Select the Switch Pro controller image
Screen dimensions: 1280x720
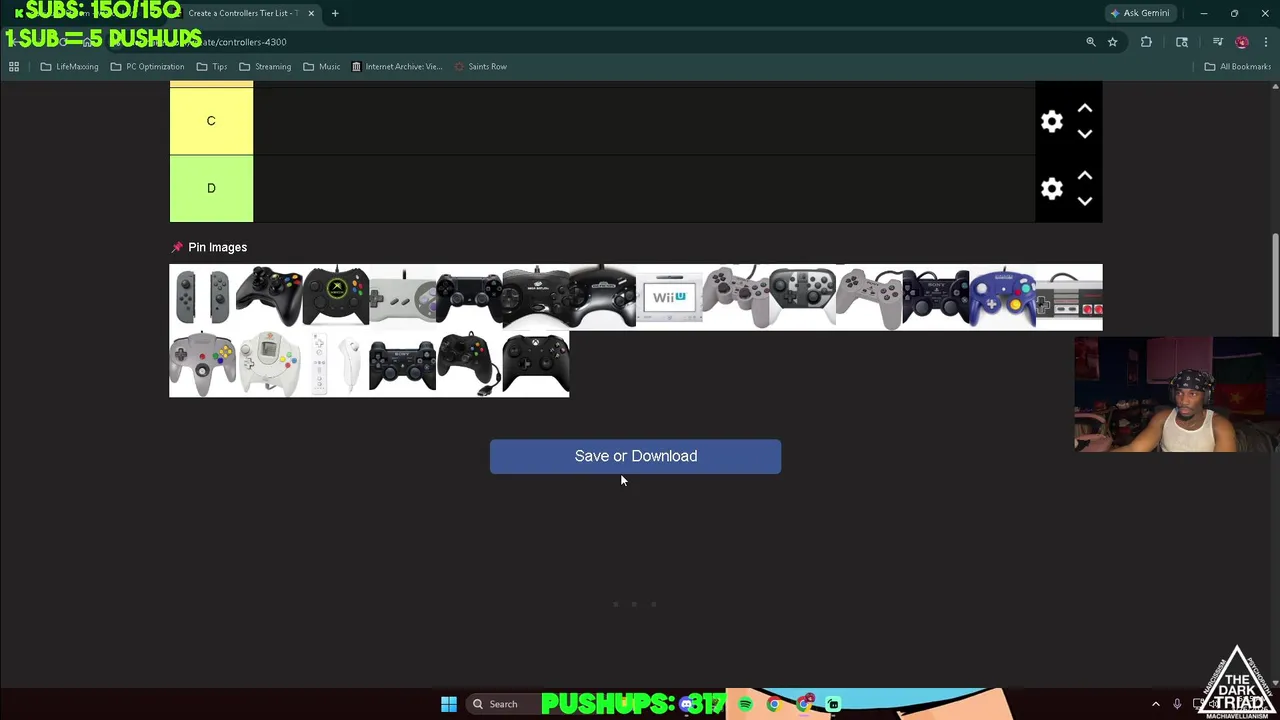[802, 297]
